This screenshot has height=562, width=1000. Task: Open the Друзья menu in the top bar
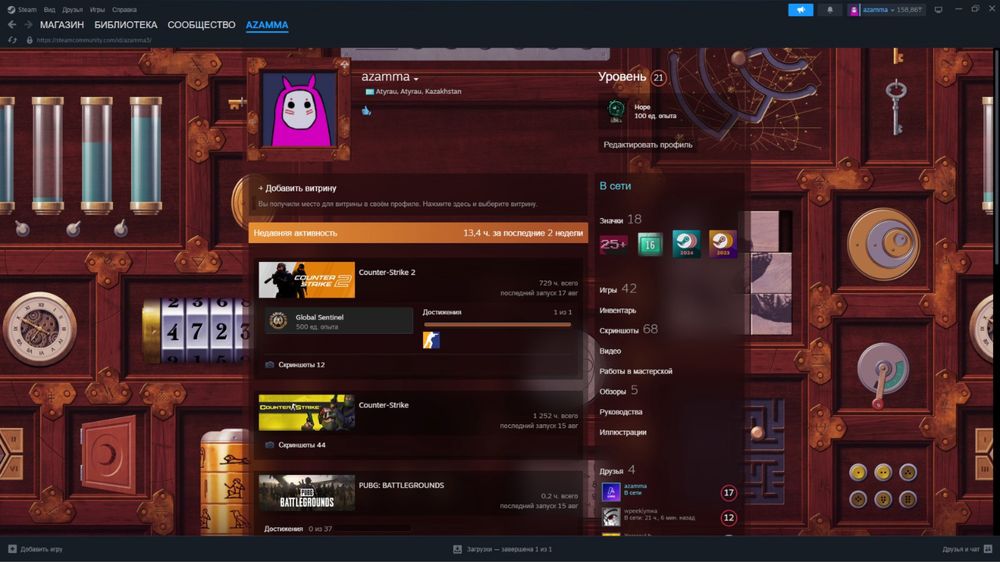click(72, 10)
